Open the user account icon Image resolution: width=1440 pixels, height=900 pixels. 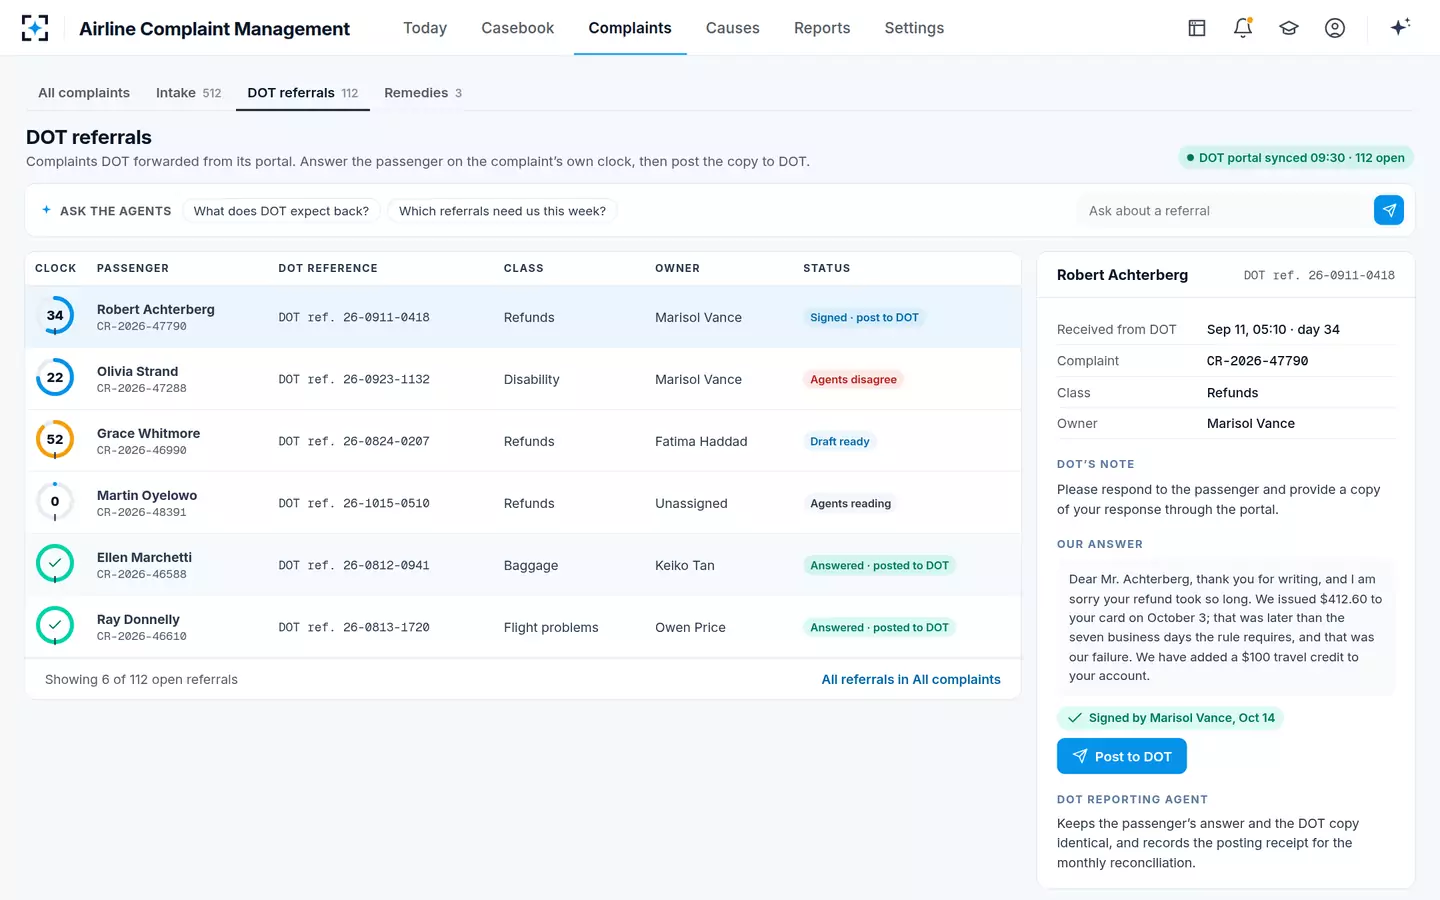click(x=1335, y=28)
